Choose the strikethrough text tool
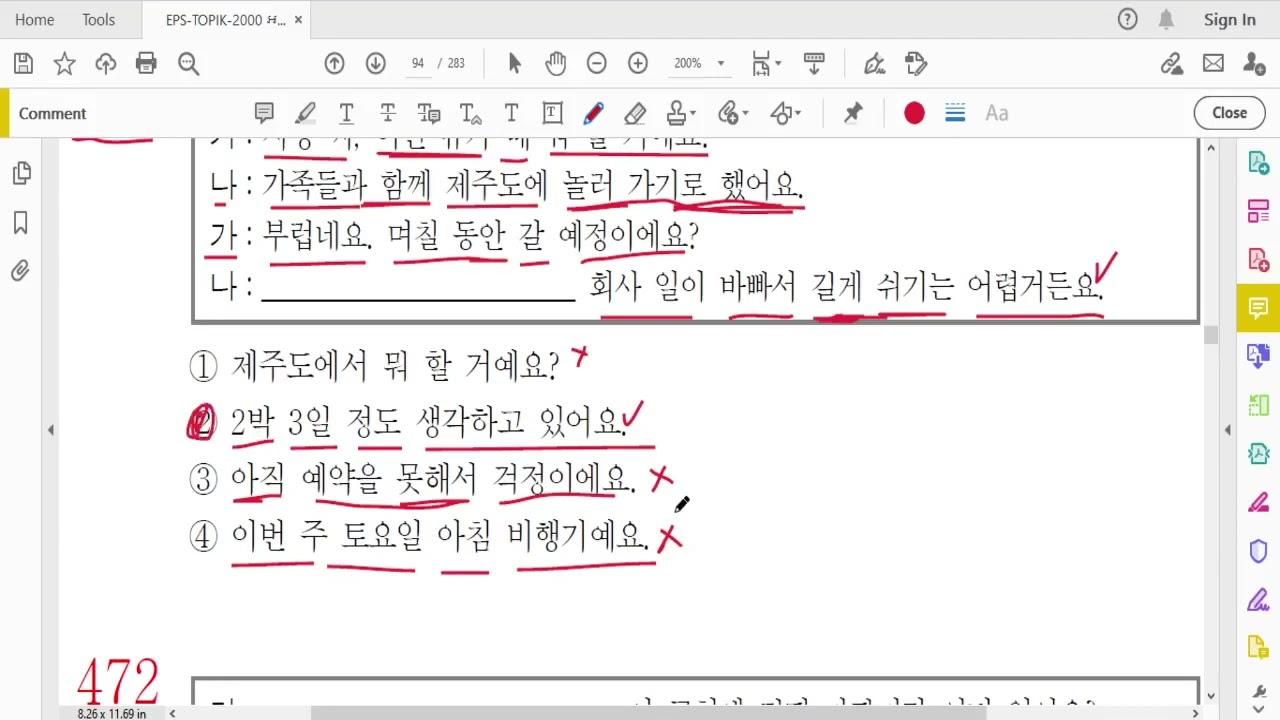The image size is (1280, 720). 388,113
